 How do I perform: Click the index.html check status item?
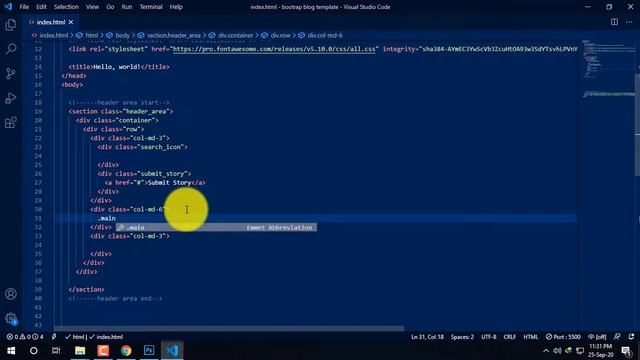[106, 337]
